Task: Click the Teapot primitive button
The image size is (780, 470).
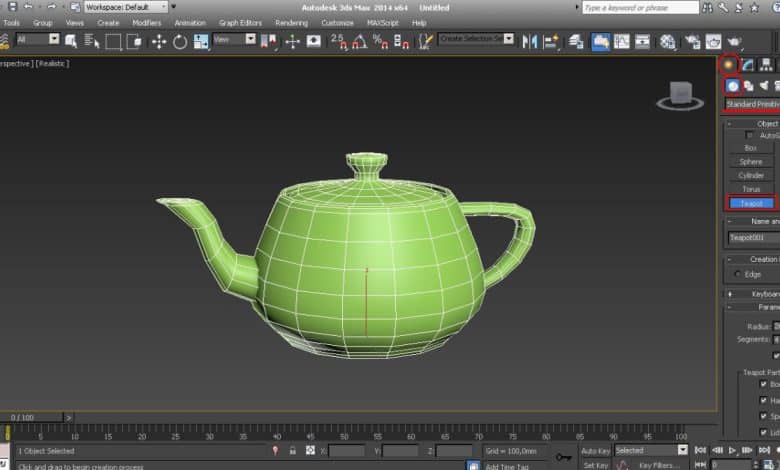Action: pos(751,203)
